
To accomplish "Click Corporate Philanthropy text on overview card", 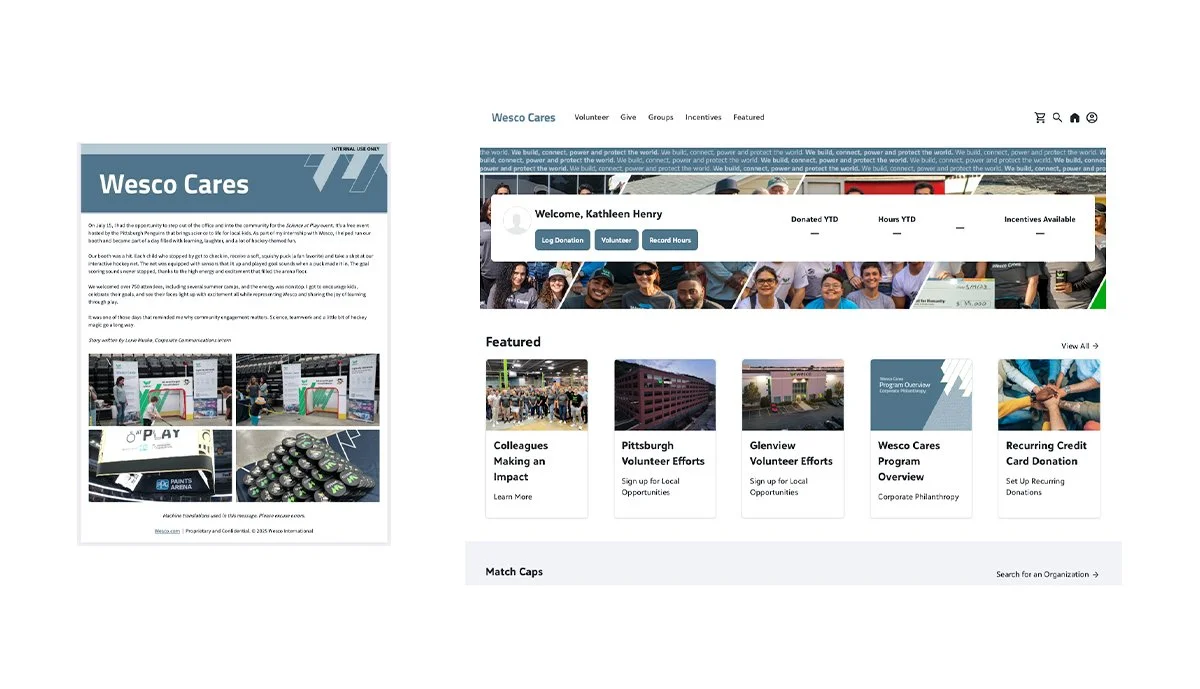I will click(918, 497).
